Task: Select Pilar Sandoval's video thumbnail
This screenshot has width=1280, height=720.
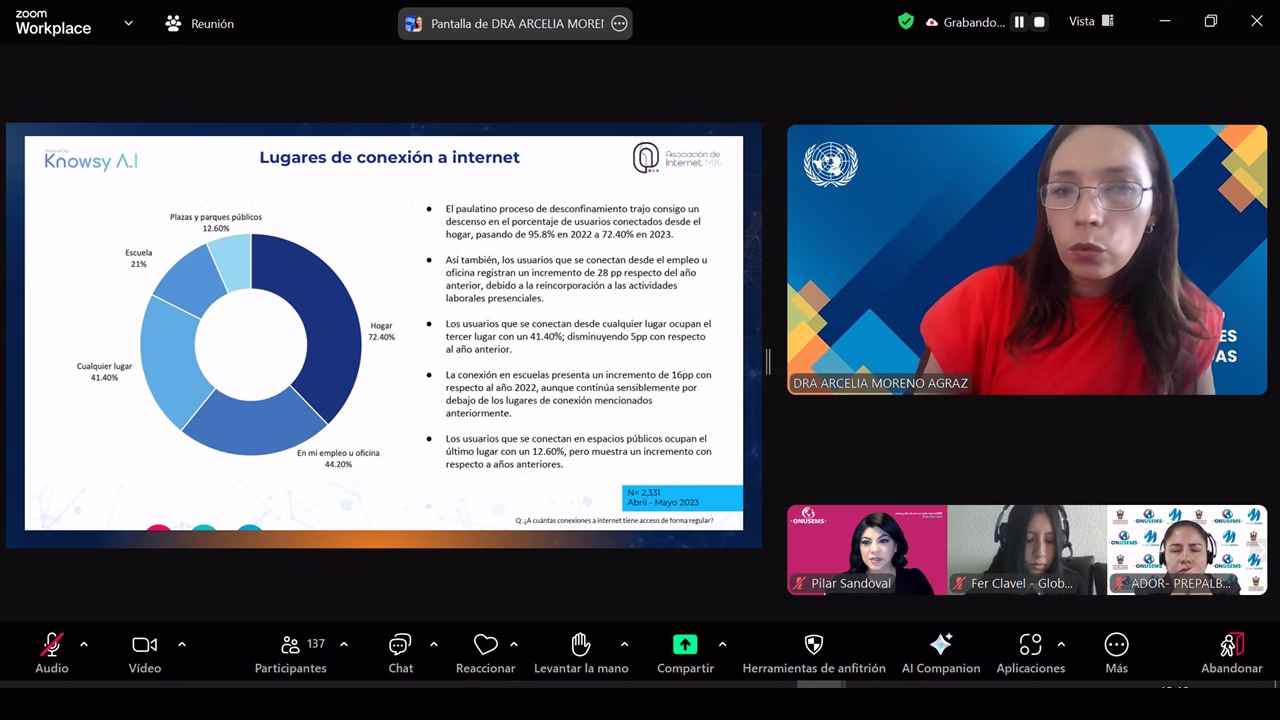Action: [866, 550]
